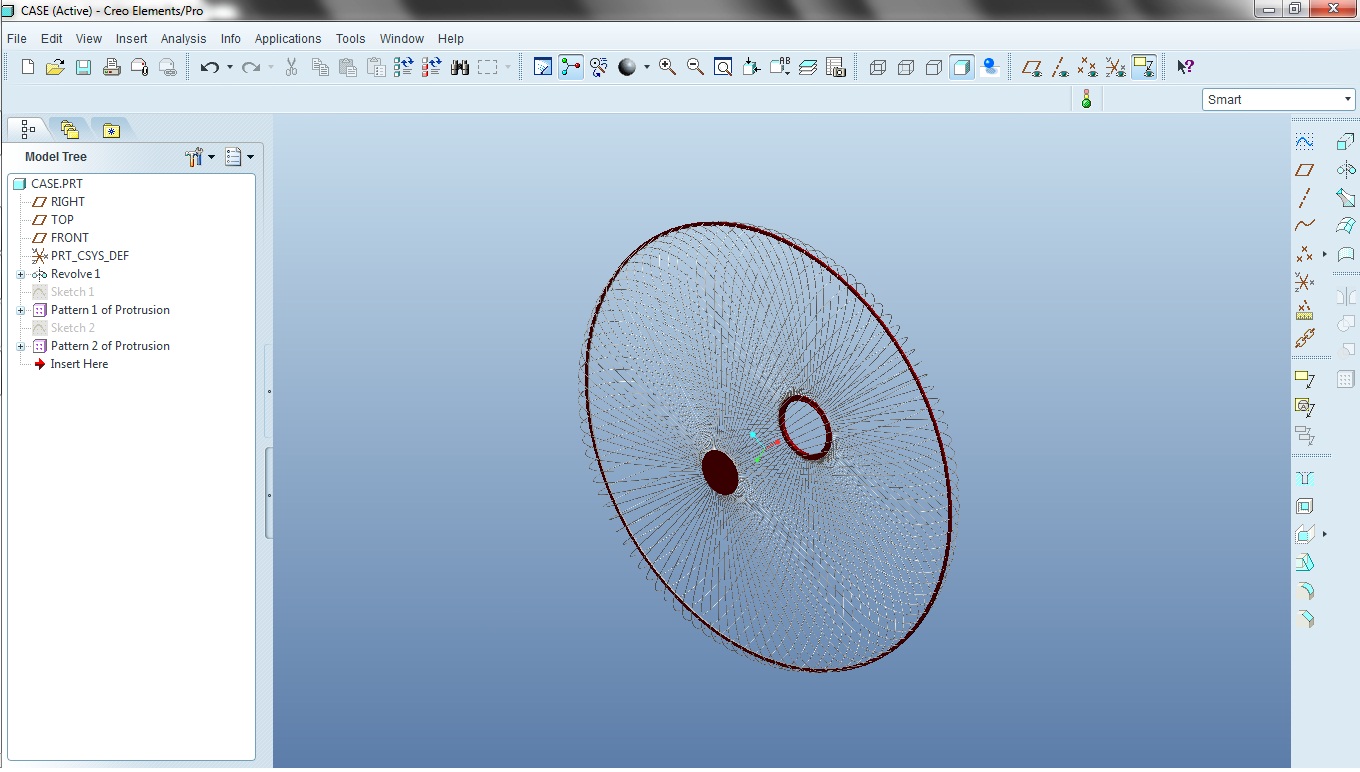The height and width of the screenshot is (772, 1360).
Task: Select the Variable Section Sweep tool icon
Action: pyautogui.click(x=1346, y=198)
